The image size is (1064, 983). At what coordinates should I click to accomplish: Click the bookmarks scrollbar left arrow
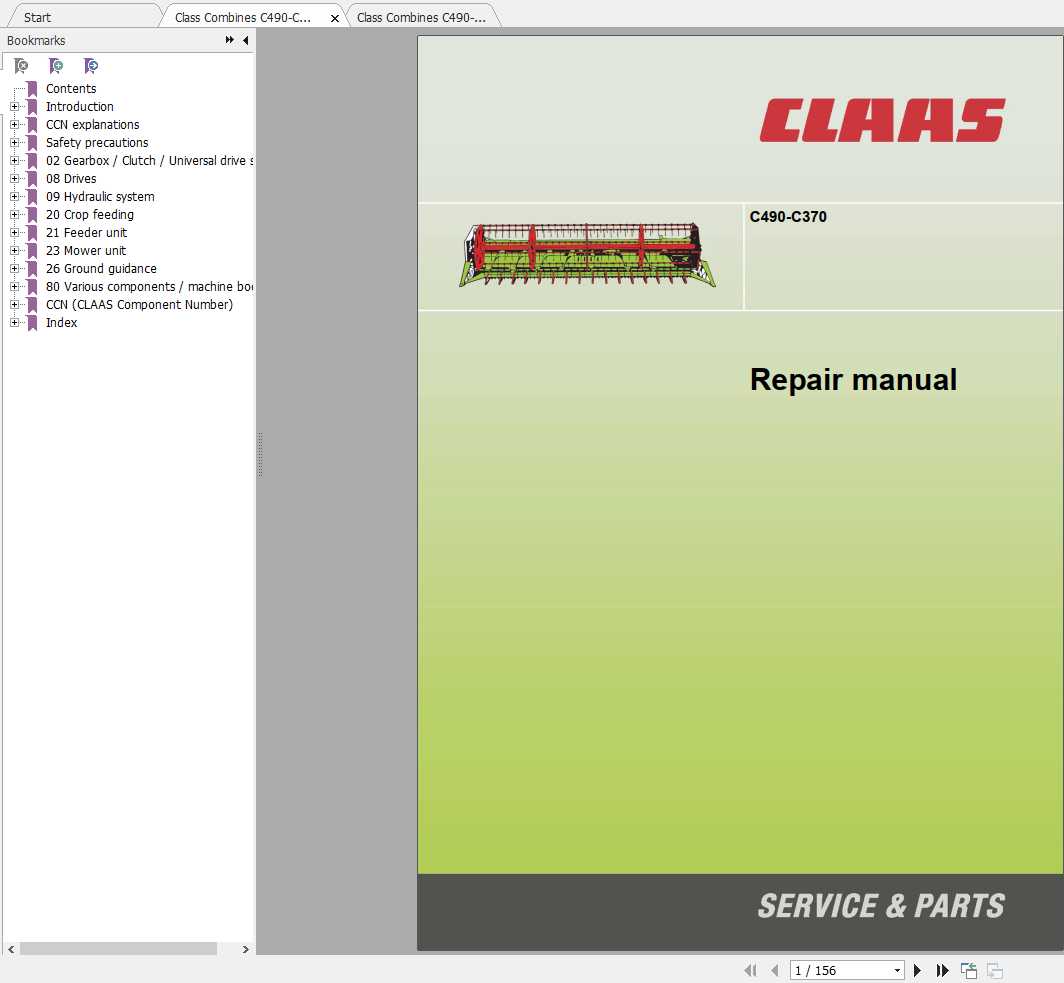tap(11, 949)
